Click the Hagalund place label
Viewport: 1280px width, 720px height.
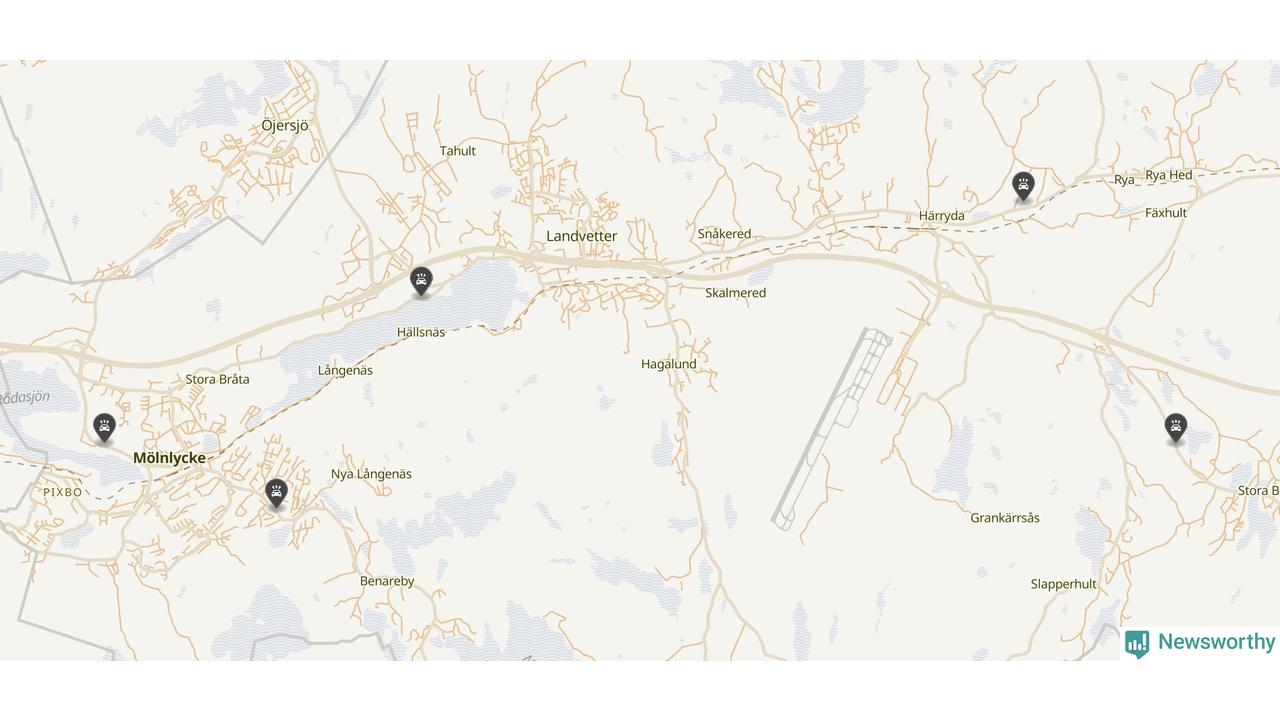point(669,364)
